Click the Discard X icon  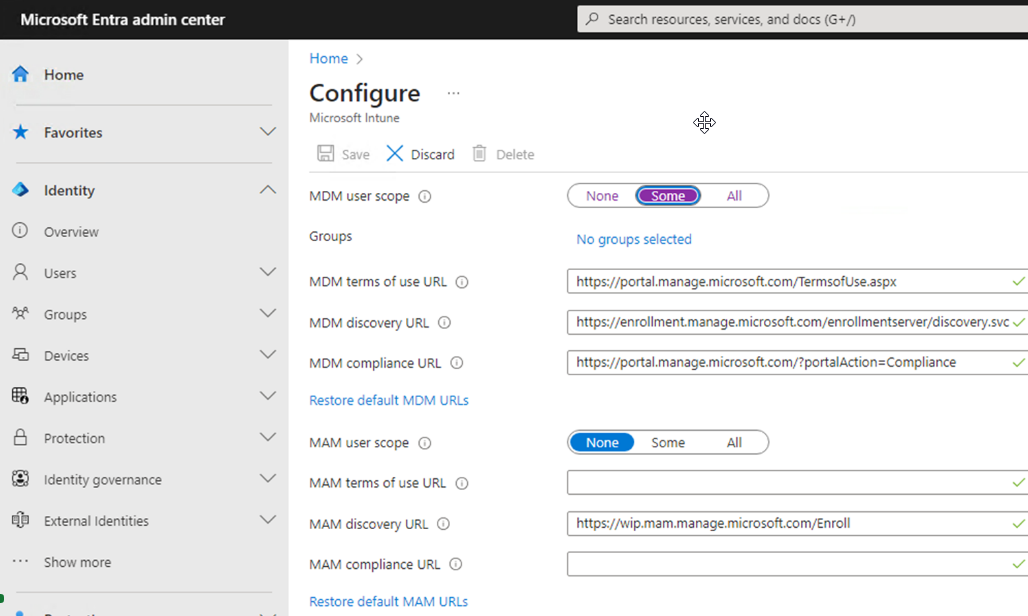[395, 154]
